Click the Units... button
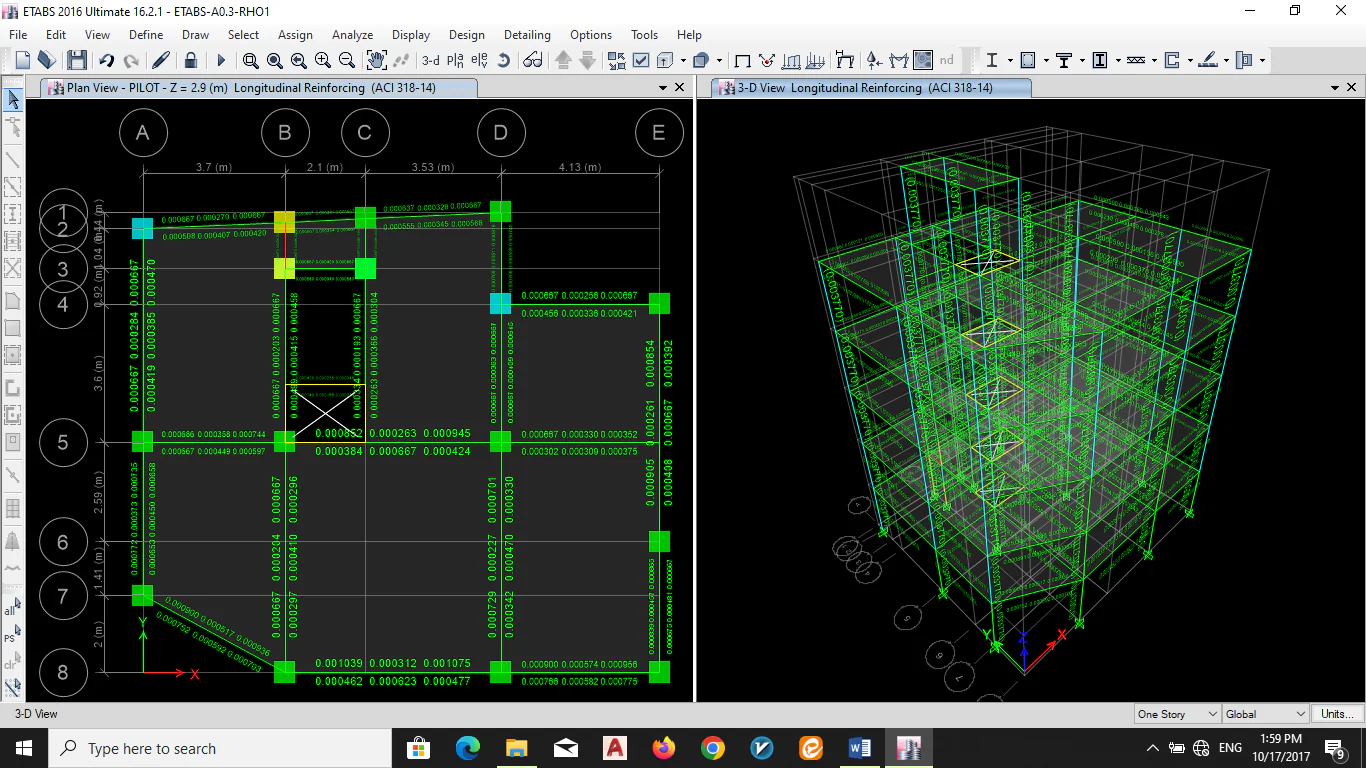 click(1337, 714)
